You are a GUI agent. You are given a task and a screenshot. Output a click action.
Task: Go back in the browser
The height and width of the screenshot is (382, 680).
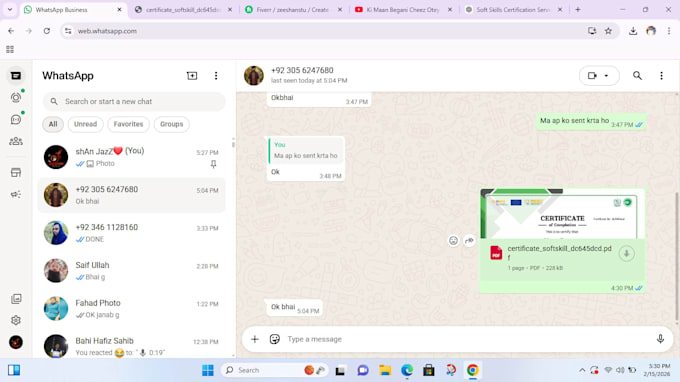[11, 31]
